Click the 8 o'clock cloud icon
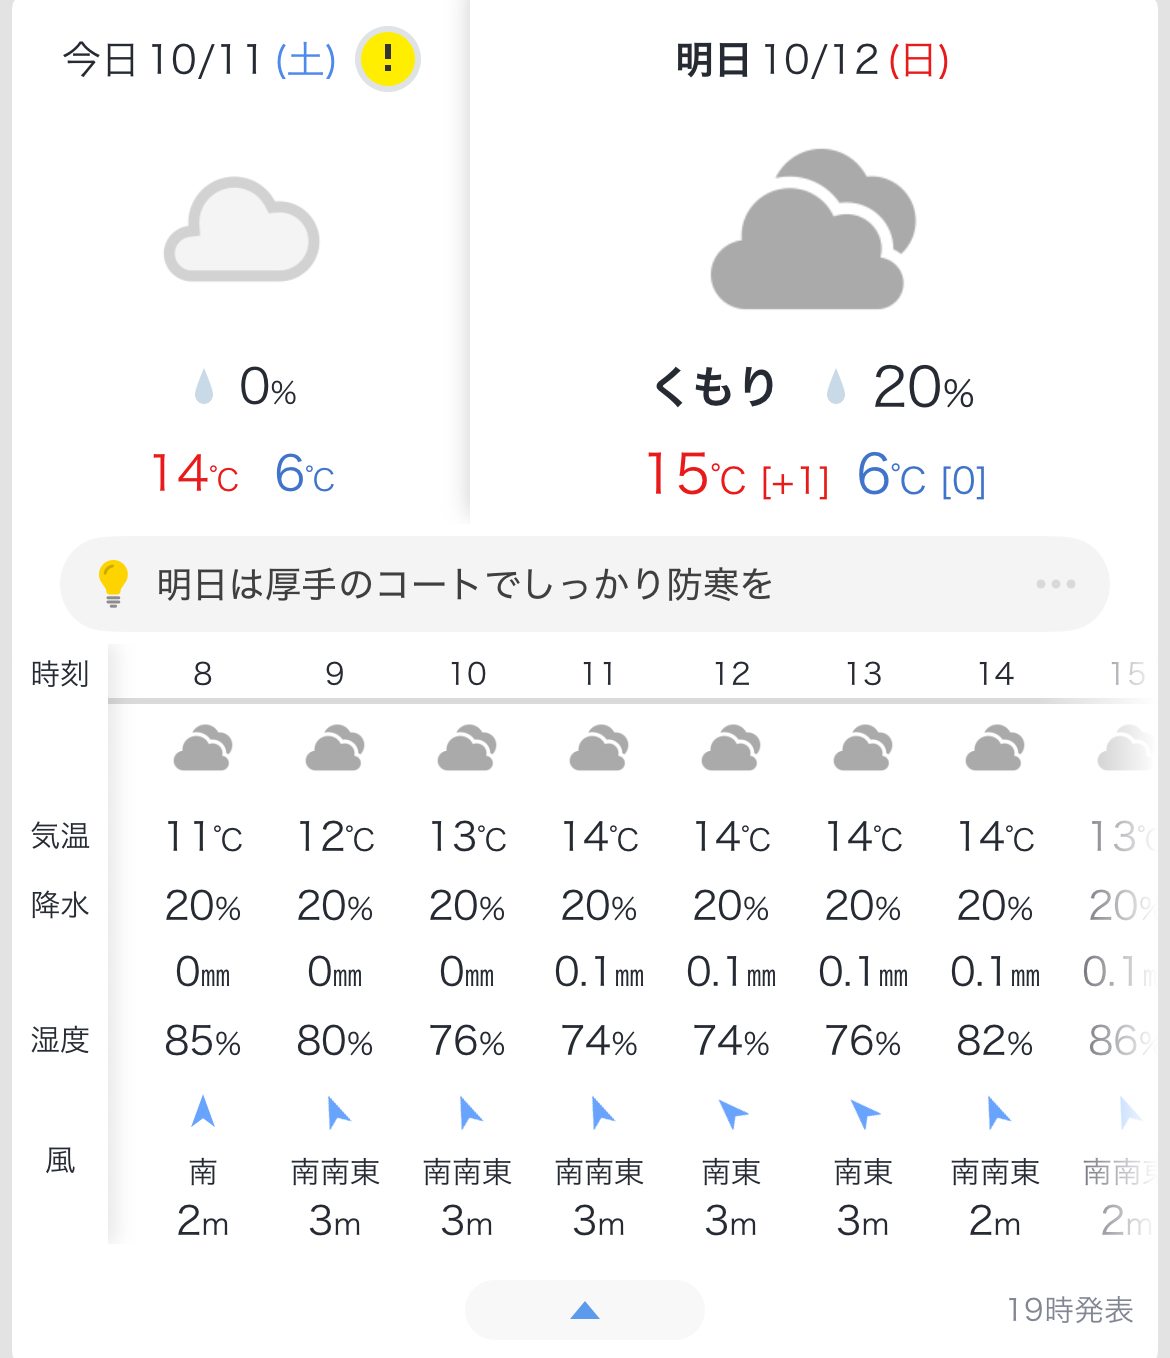The image size is (1170, 1358). [x=203, y=748]
